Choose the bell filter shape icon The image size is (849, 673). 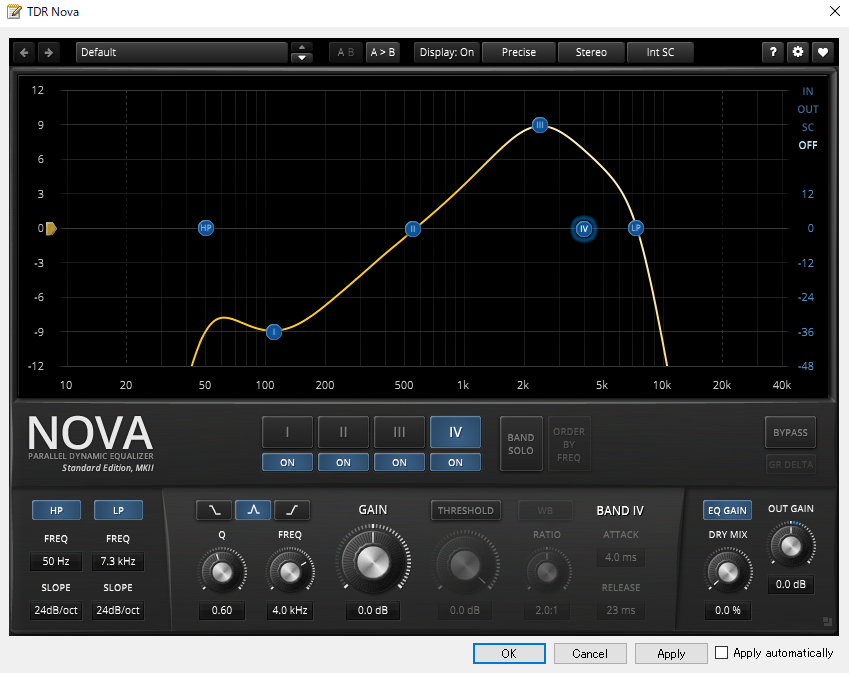tap(253, 510)
